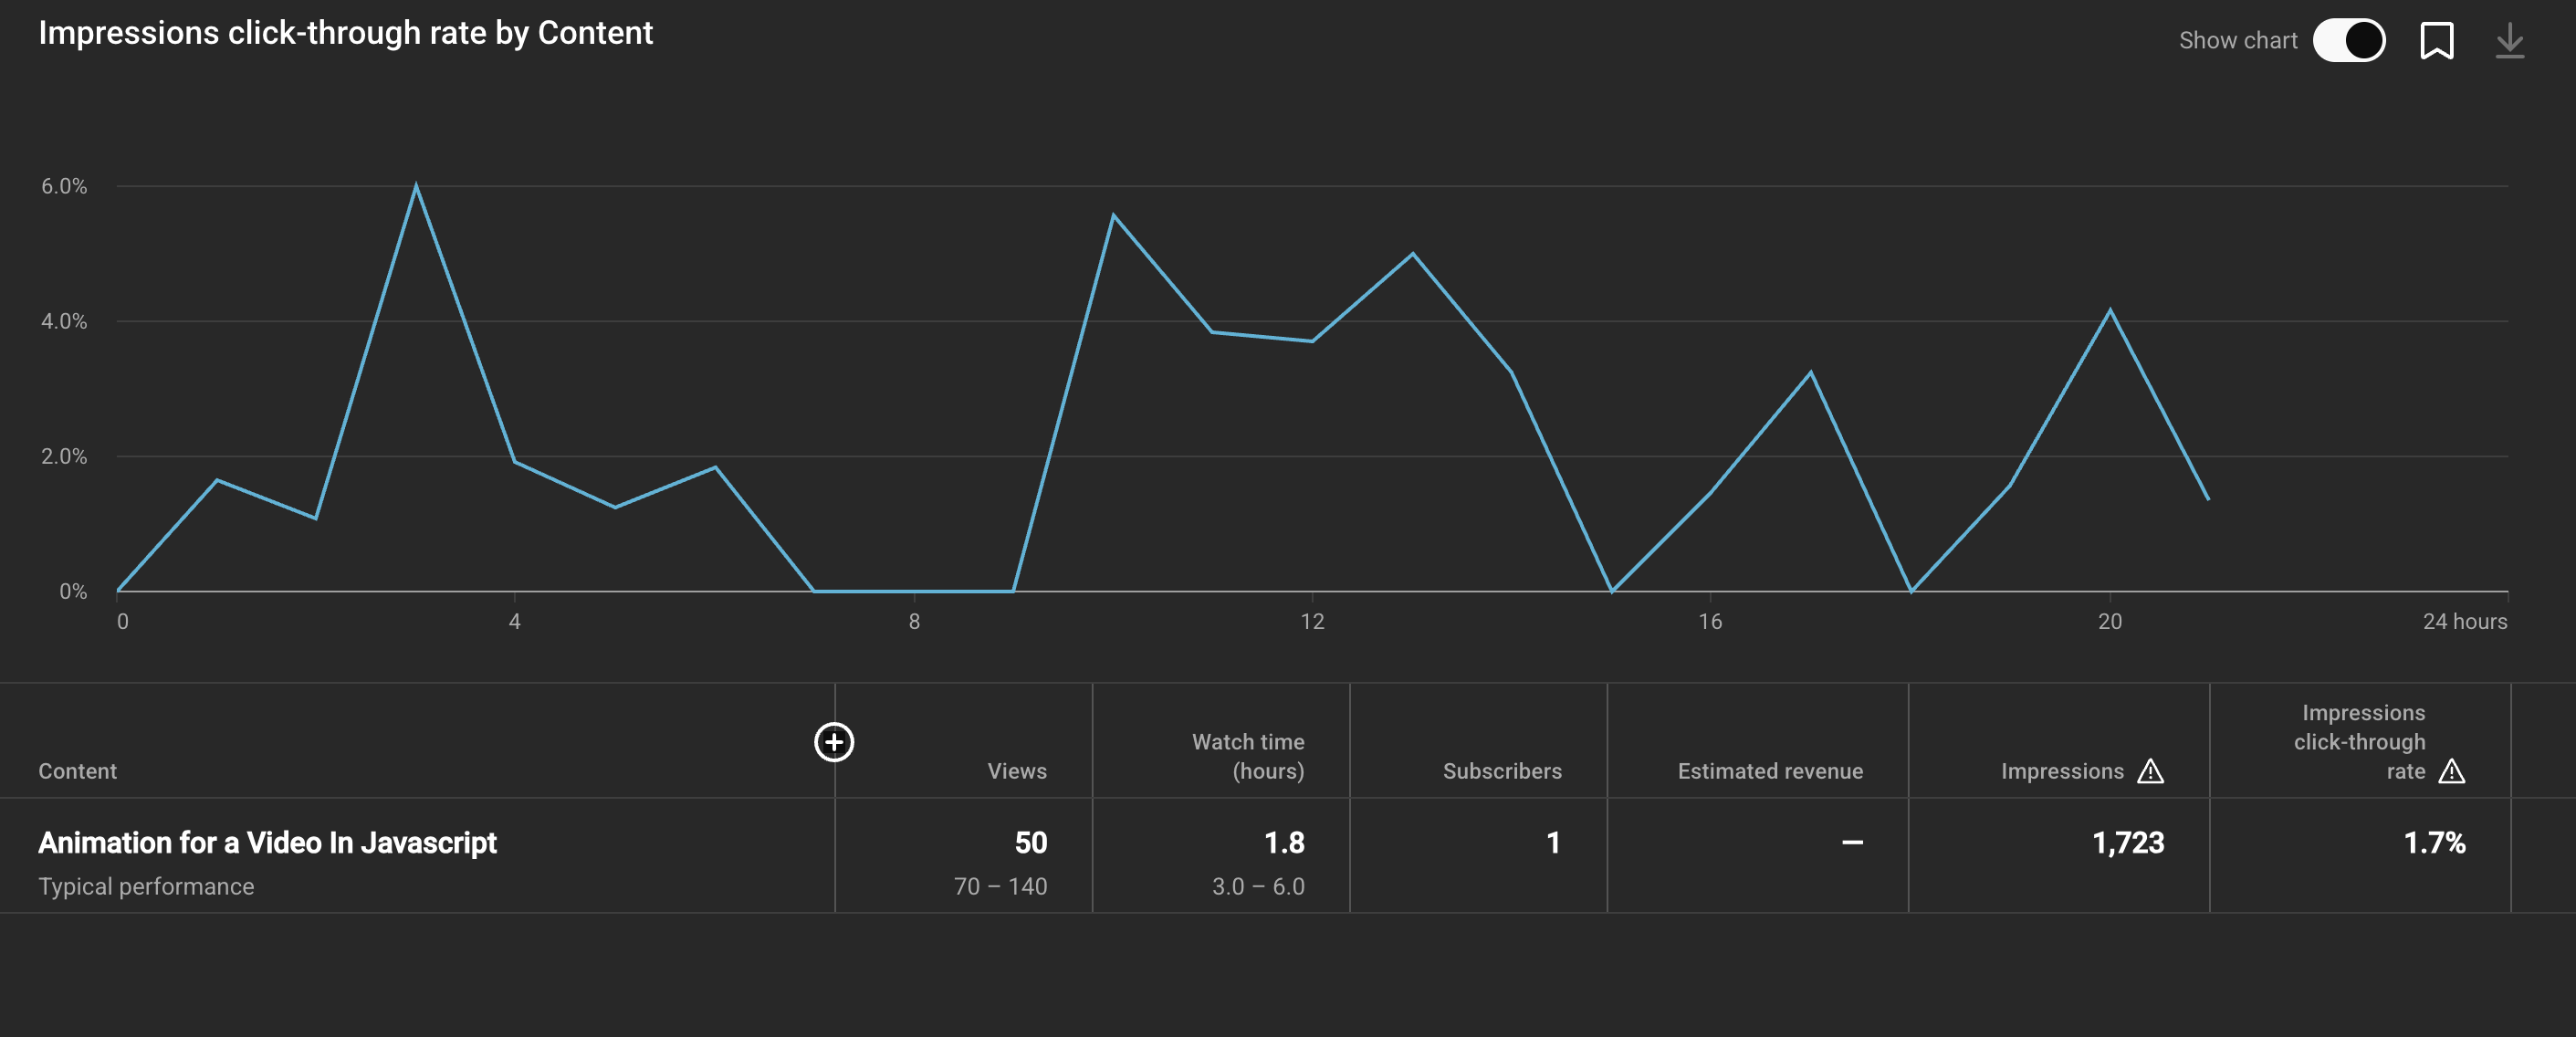Click the Content column header
Image resolution: width=2576 pixels, height=1037 pixels.
pos(77,771)
